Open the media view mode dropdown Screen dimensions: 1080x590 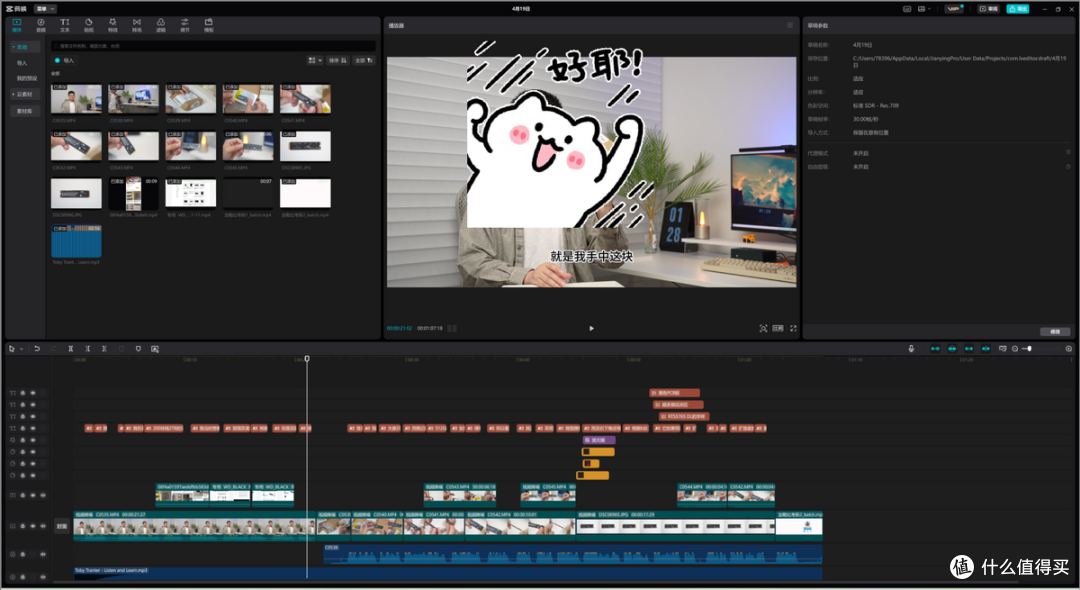[x=315, y=61]
